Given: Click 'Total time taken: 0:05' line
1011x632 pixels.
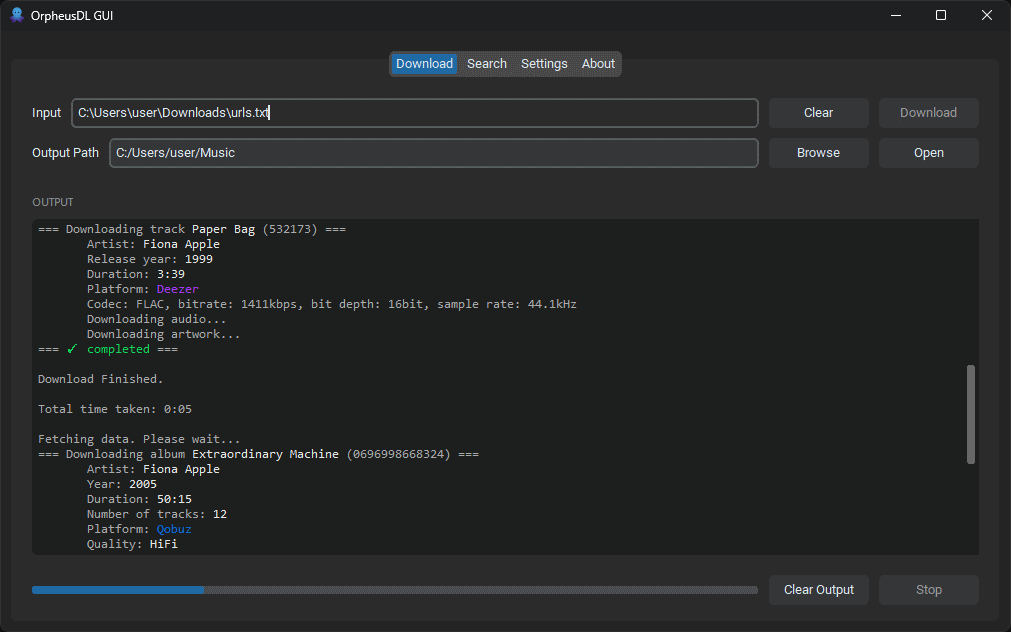Looking at the screenshot, I should 115,409.
